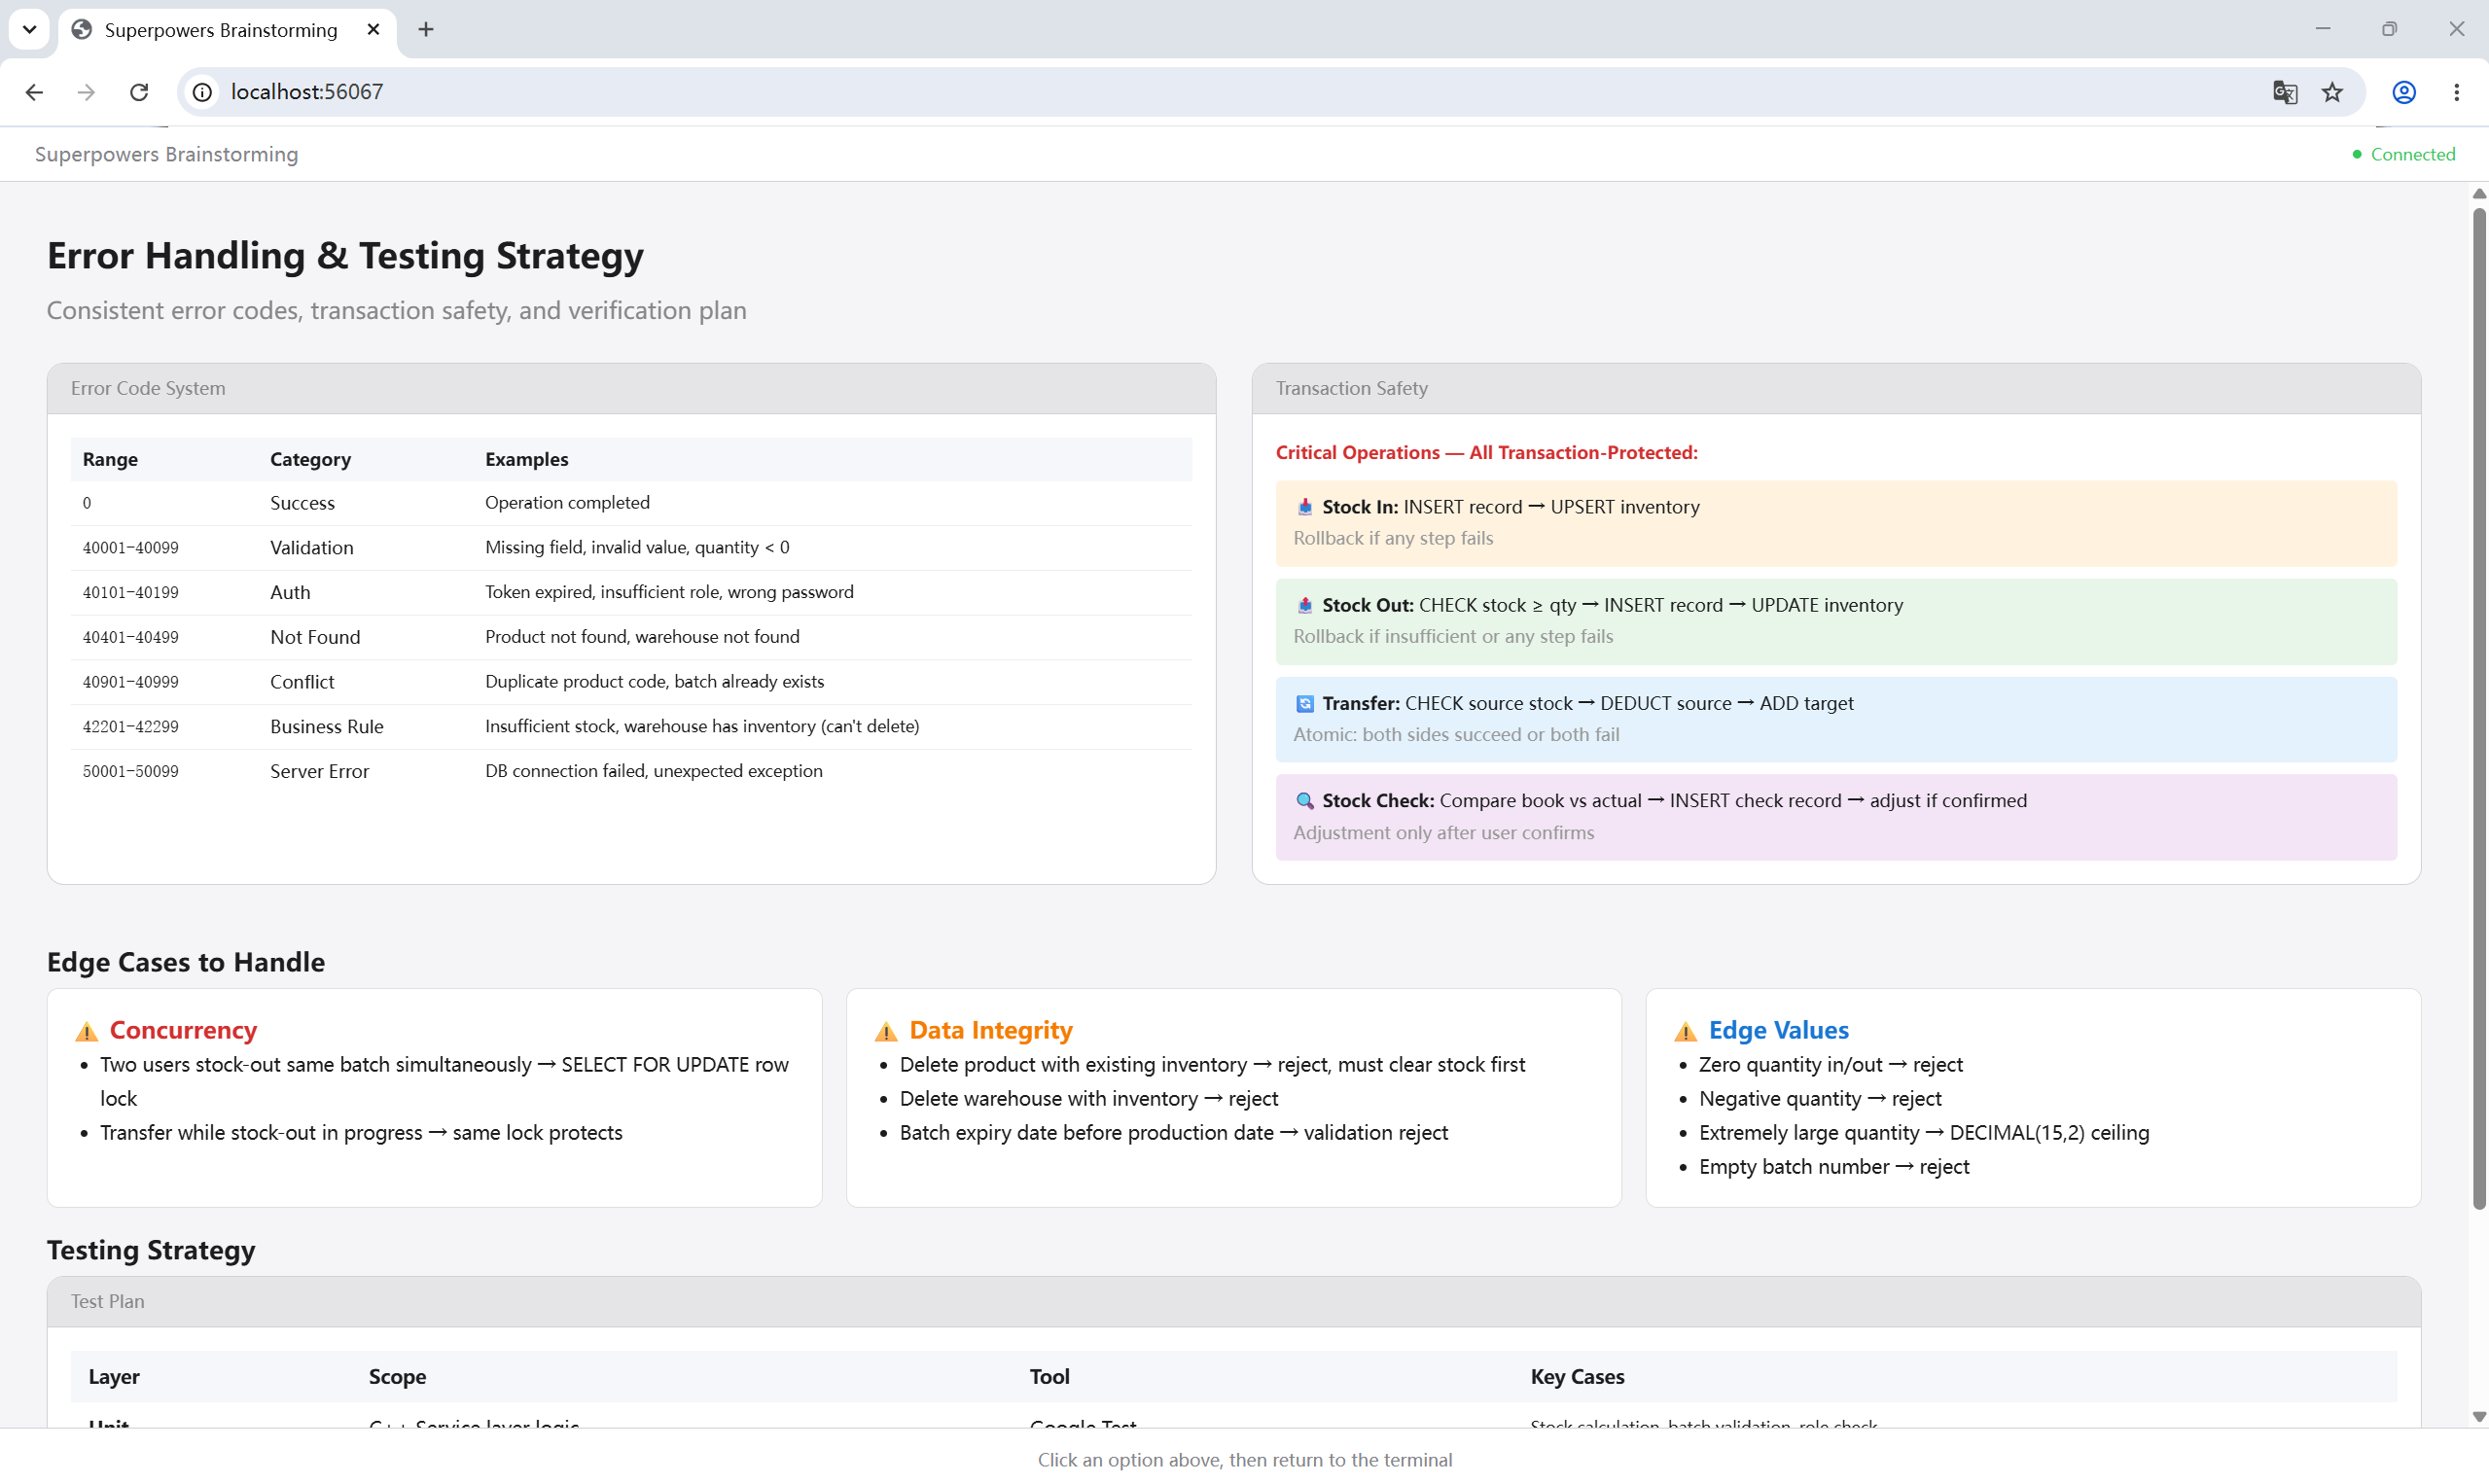
Task: Click 'DB connection failed, unexpected exception' text
Action: click(654, 772)
